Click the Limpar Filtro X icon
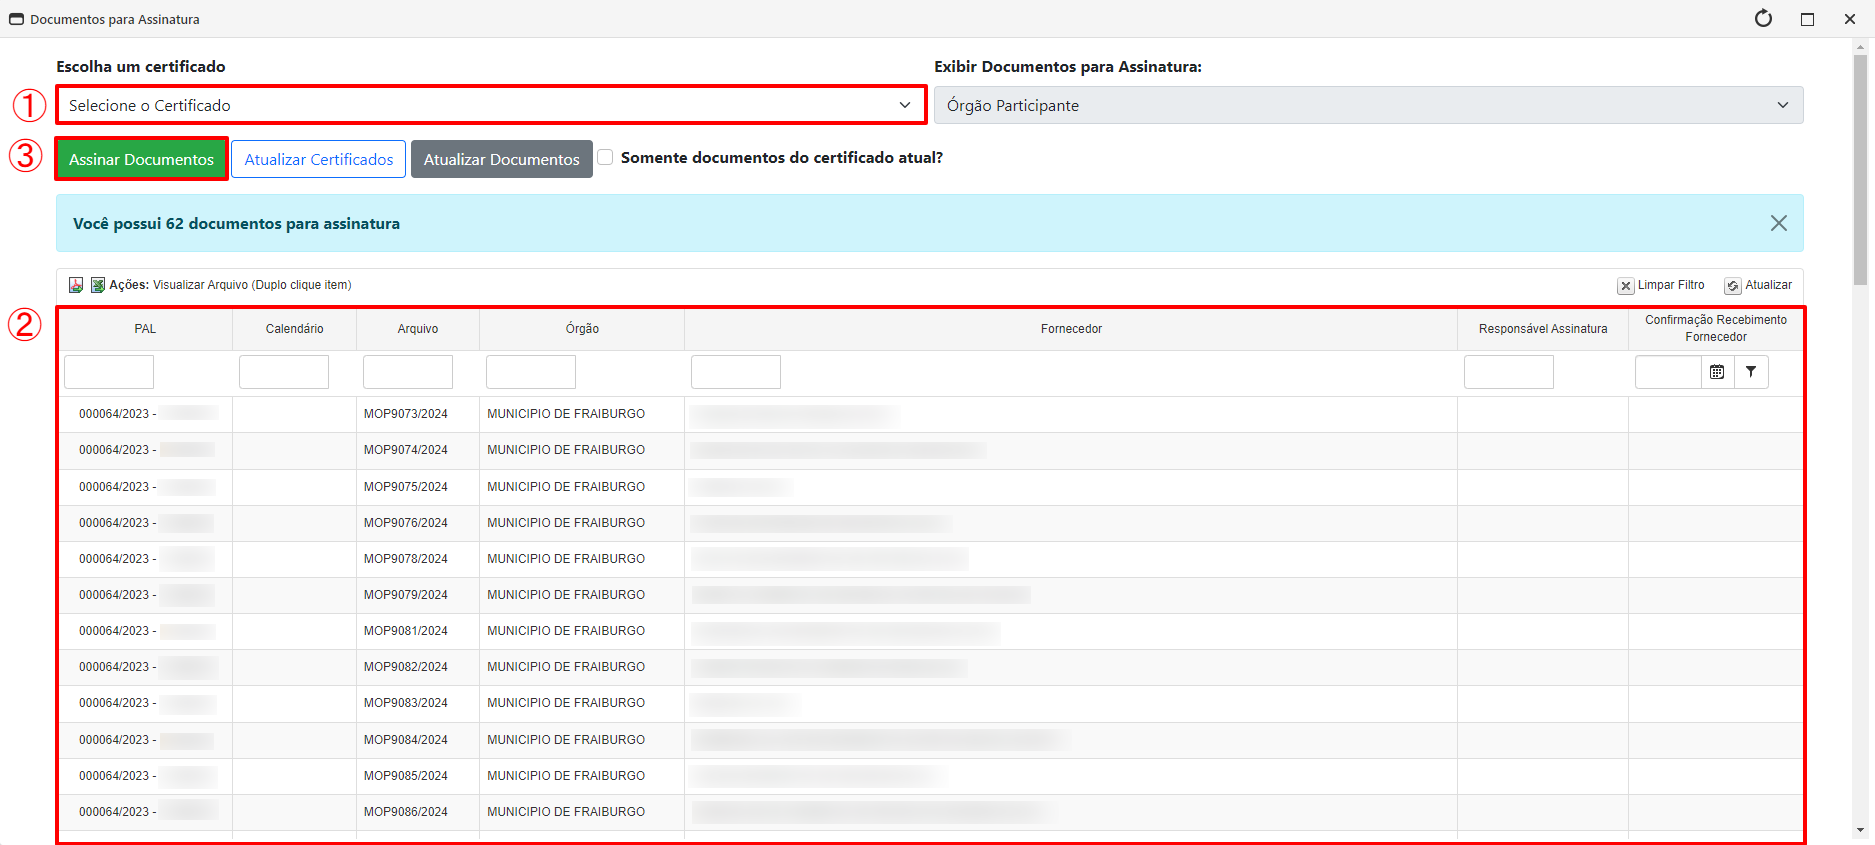Viewport: 1875px width, 845px height. (1626, 286)
